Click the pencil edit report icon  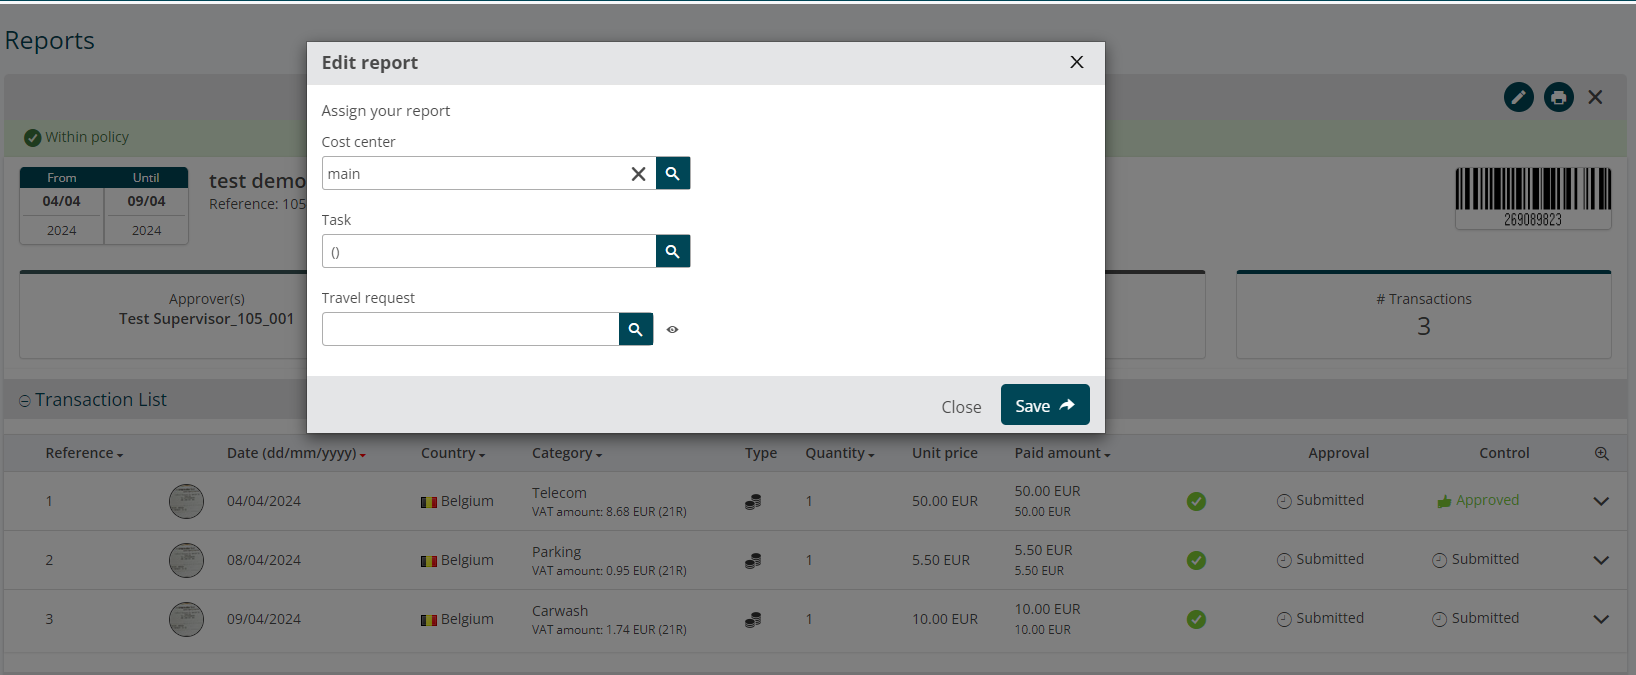click(1518, 97)
